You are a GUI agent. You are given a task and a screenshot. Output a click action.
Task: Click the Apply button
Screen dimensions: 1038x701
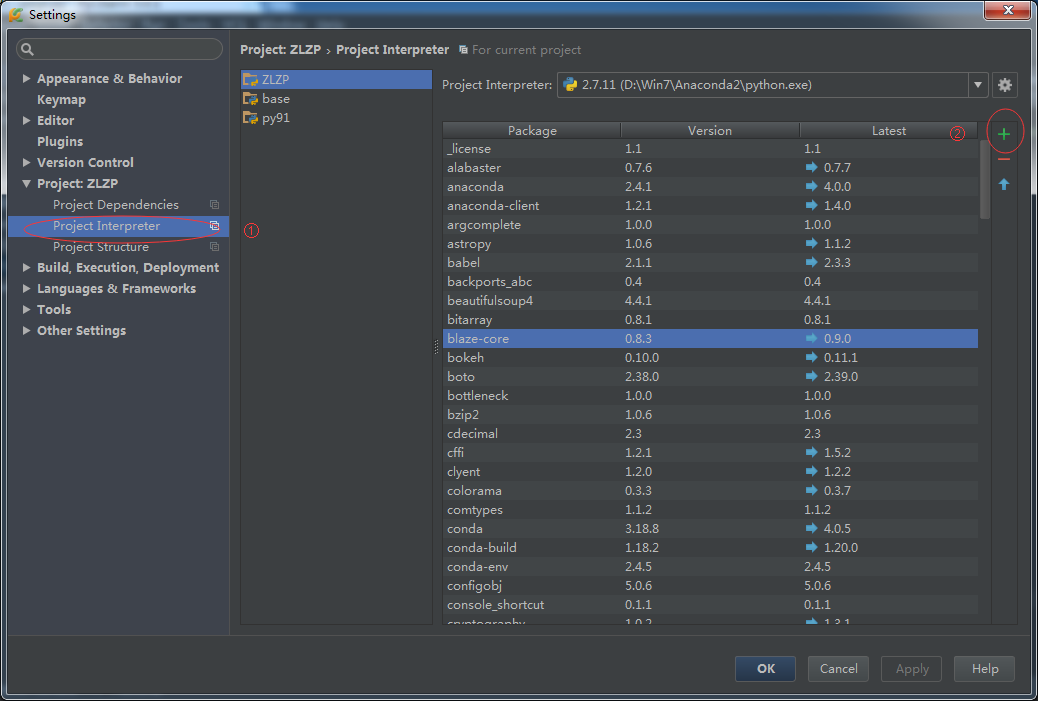(912, 669)
